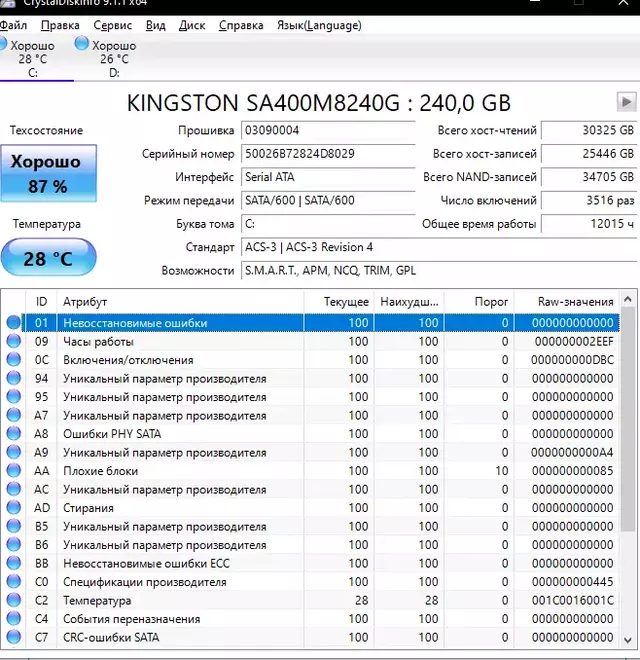Click the Порог column header
This screenshot has width=640, height=660.
tap(479, 302)
